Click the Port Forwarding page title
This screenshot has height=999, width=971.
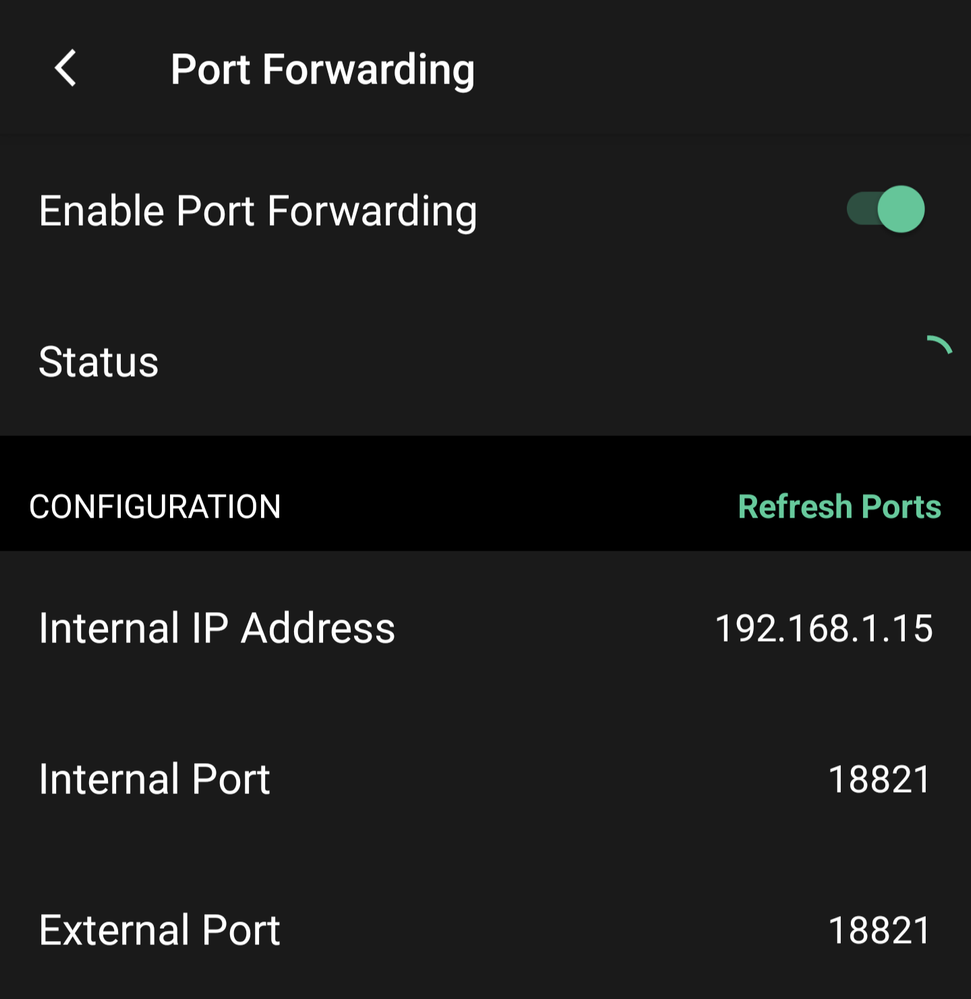(322, 70)
